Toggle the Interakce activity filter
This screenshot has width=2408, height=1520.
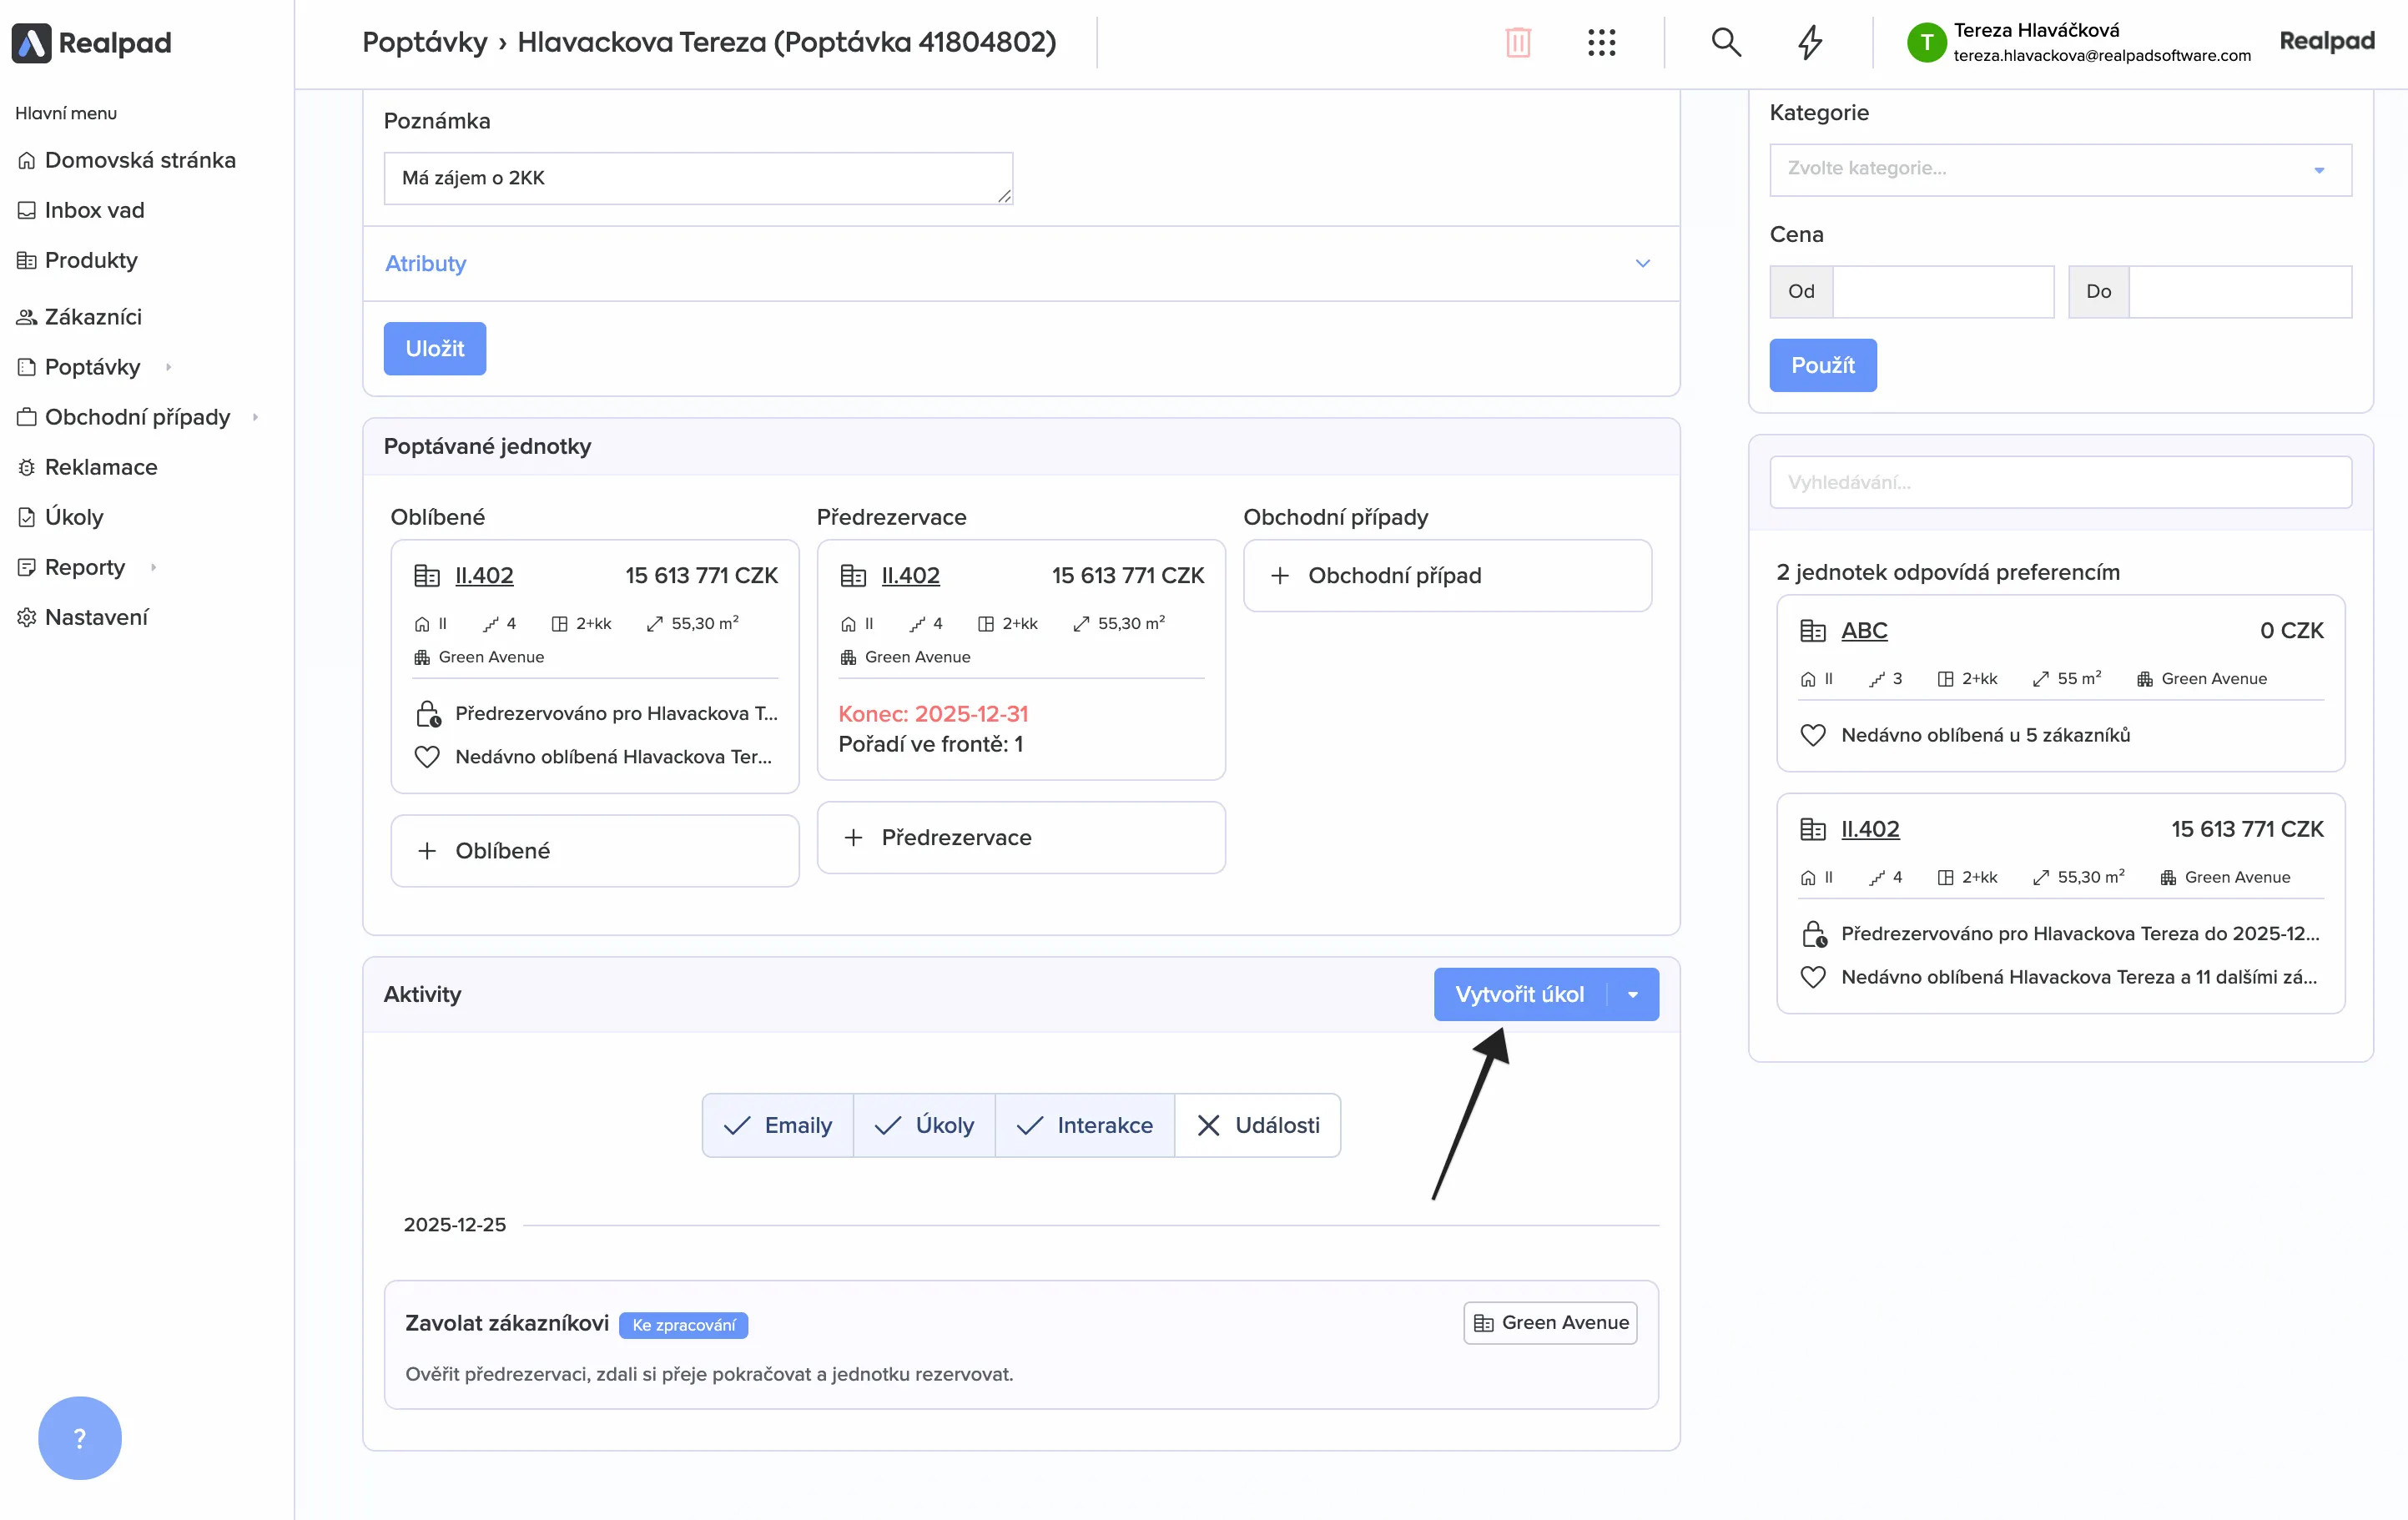click(1085, 1125)
